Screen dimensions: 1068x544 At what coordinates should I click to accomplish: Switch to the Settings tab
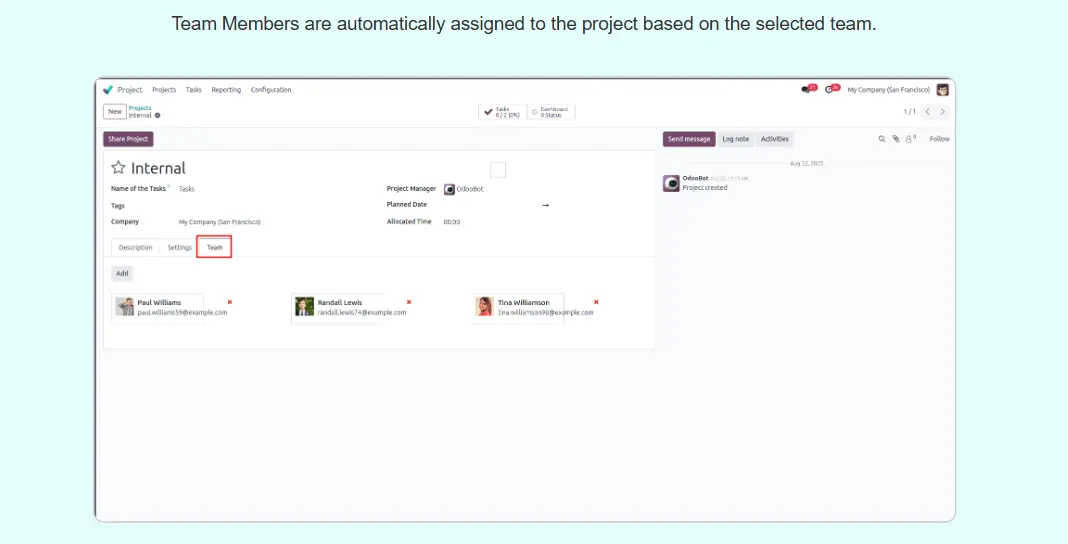pyautogui.click(x=179, y=247)
